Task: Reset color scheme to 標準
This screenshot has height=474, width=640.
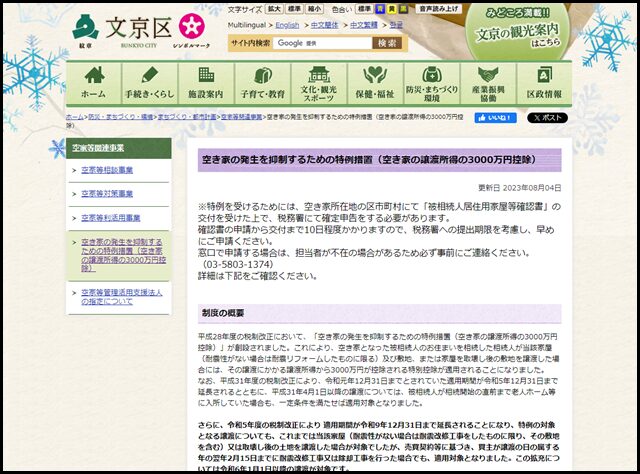Action: [x=364, y=9]
